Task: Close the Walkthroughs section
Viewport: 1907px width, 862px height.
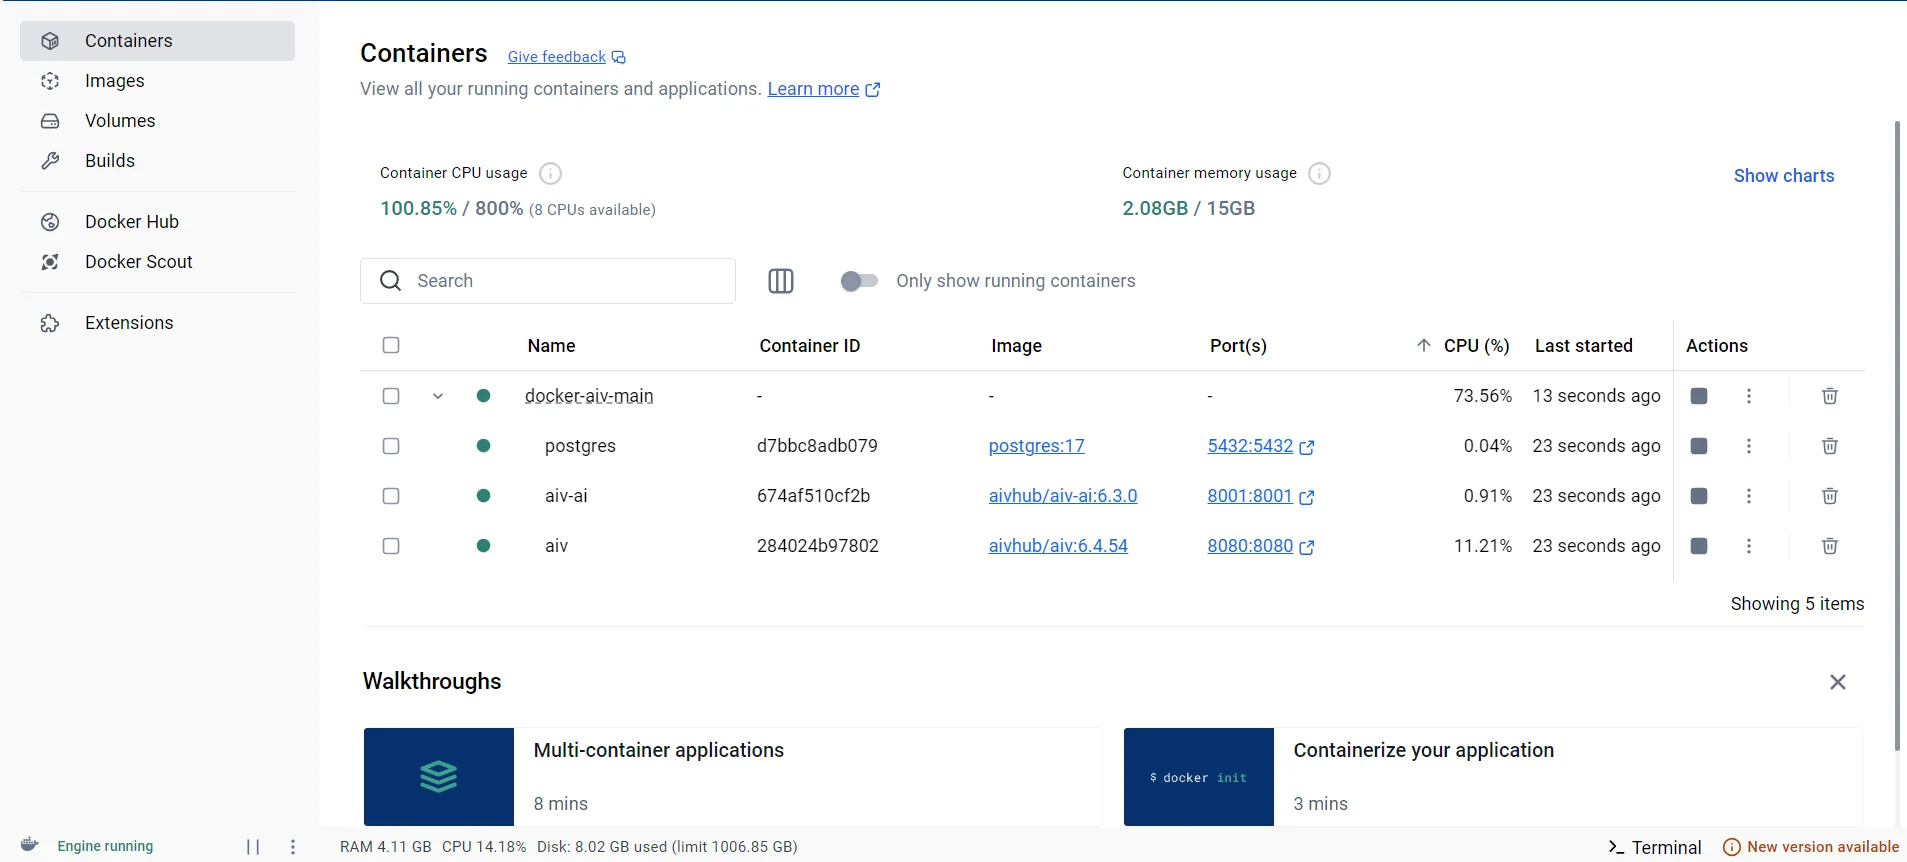Action: click(x=1838, y=682)
